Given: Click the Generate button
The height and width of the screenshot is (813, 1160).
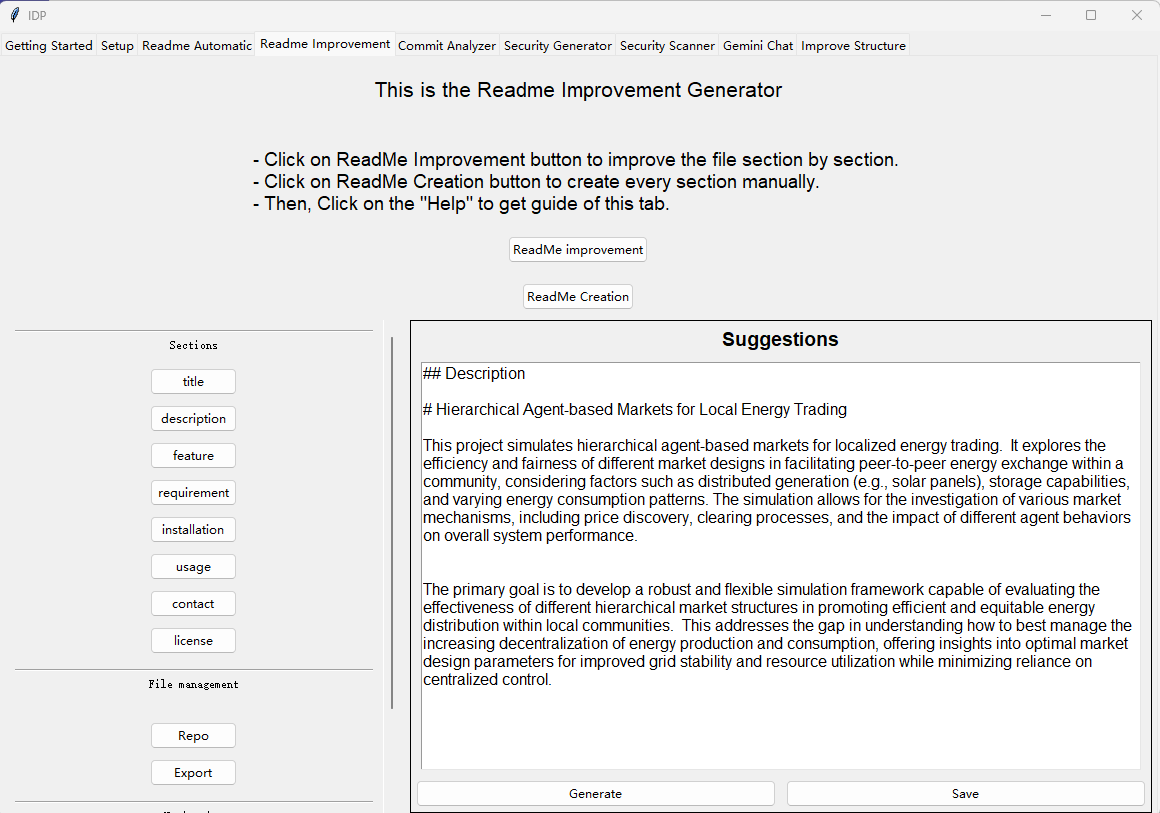Looking at the screenshot, I should point(596,794).
